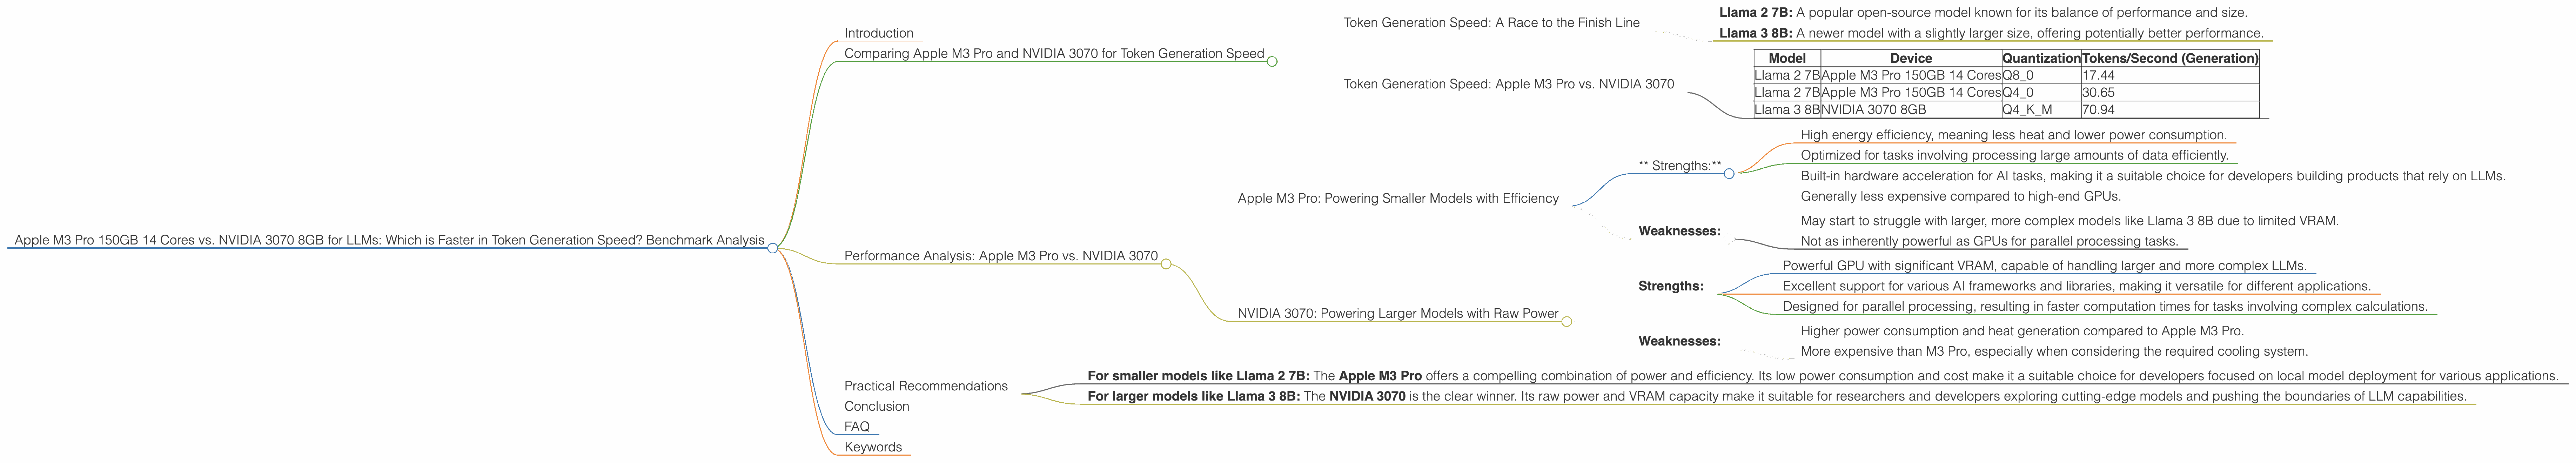This screenshot has width=2576, height=463.
Task: Select the Practical Recommendations node
Action: point(925,386)
